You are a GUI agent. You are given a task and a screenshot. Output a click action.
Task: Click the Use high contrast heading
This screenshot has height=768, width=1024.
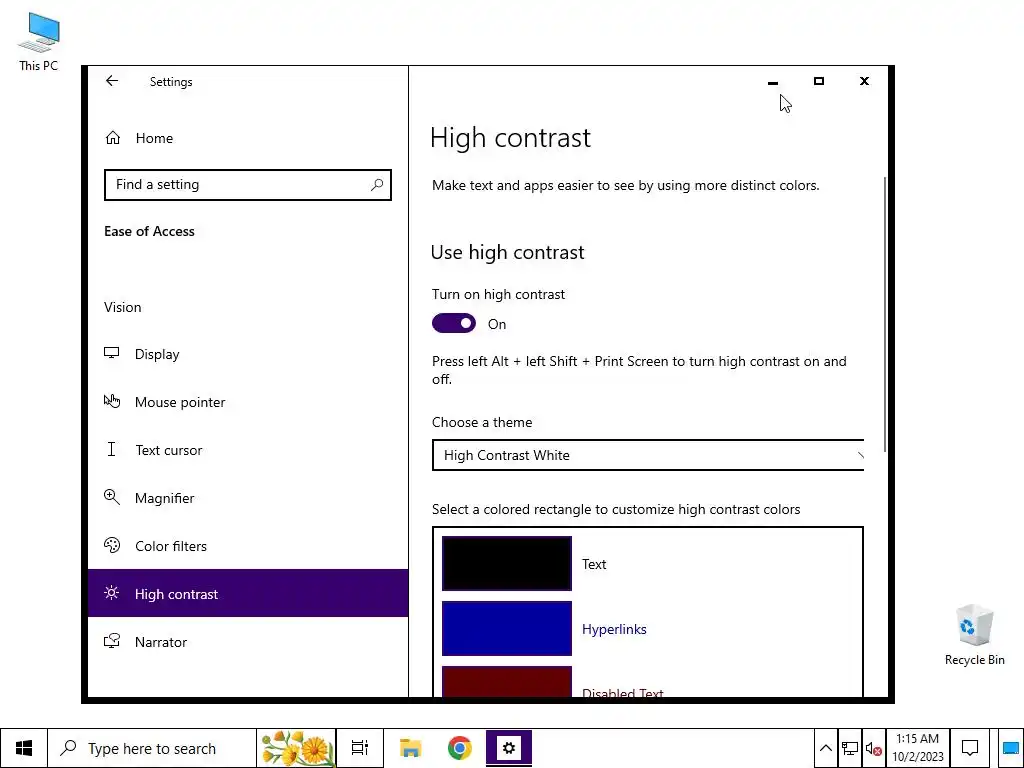507,252
